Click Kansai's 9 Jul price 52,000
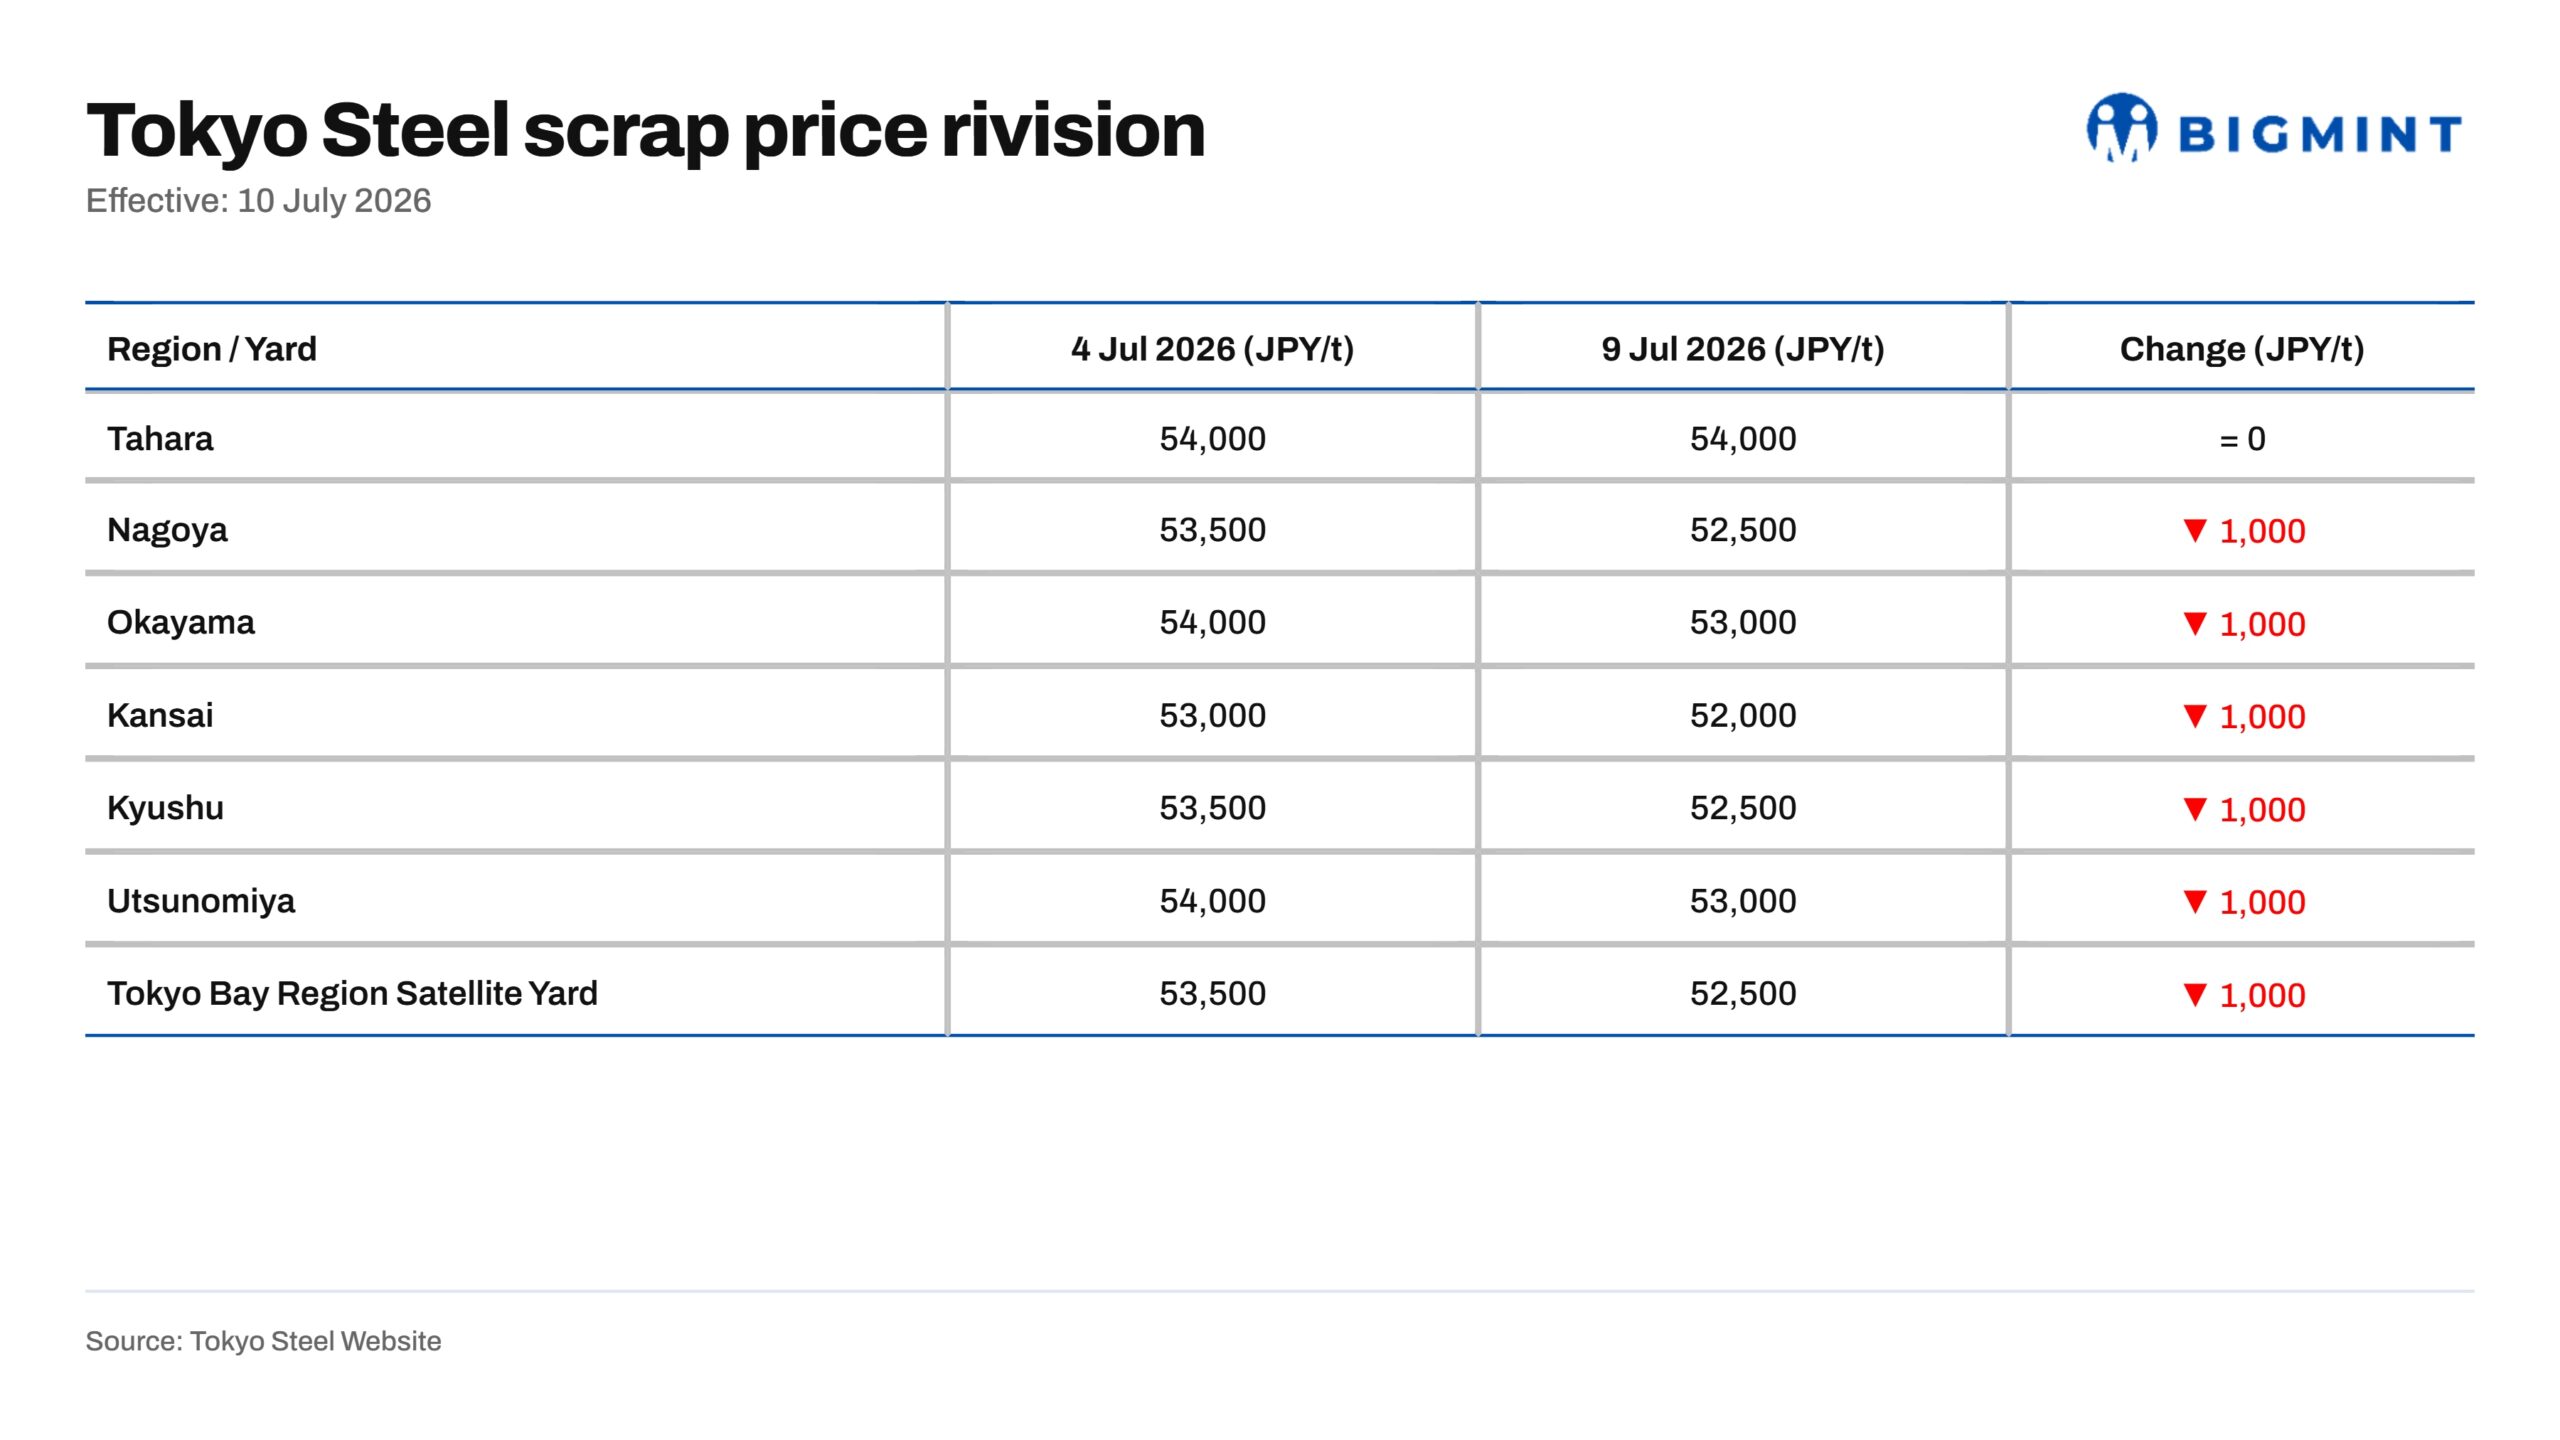 [1743, 715]
